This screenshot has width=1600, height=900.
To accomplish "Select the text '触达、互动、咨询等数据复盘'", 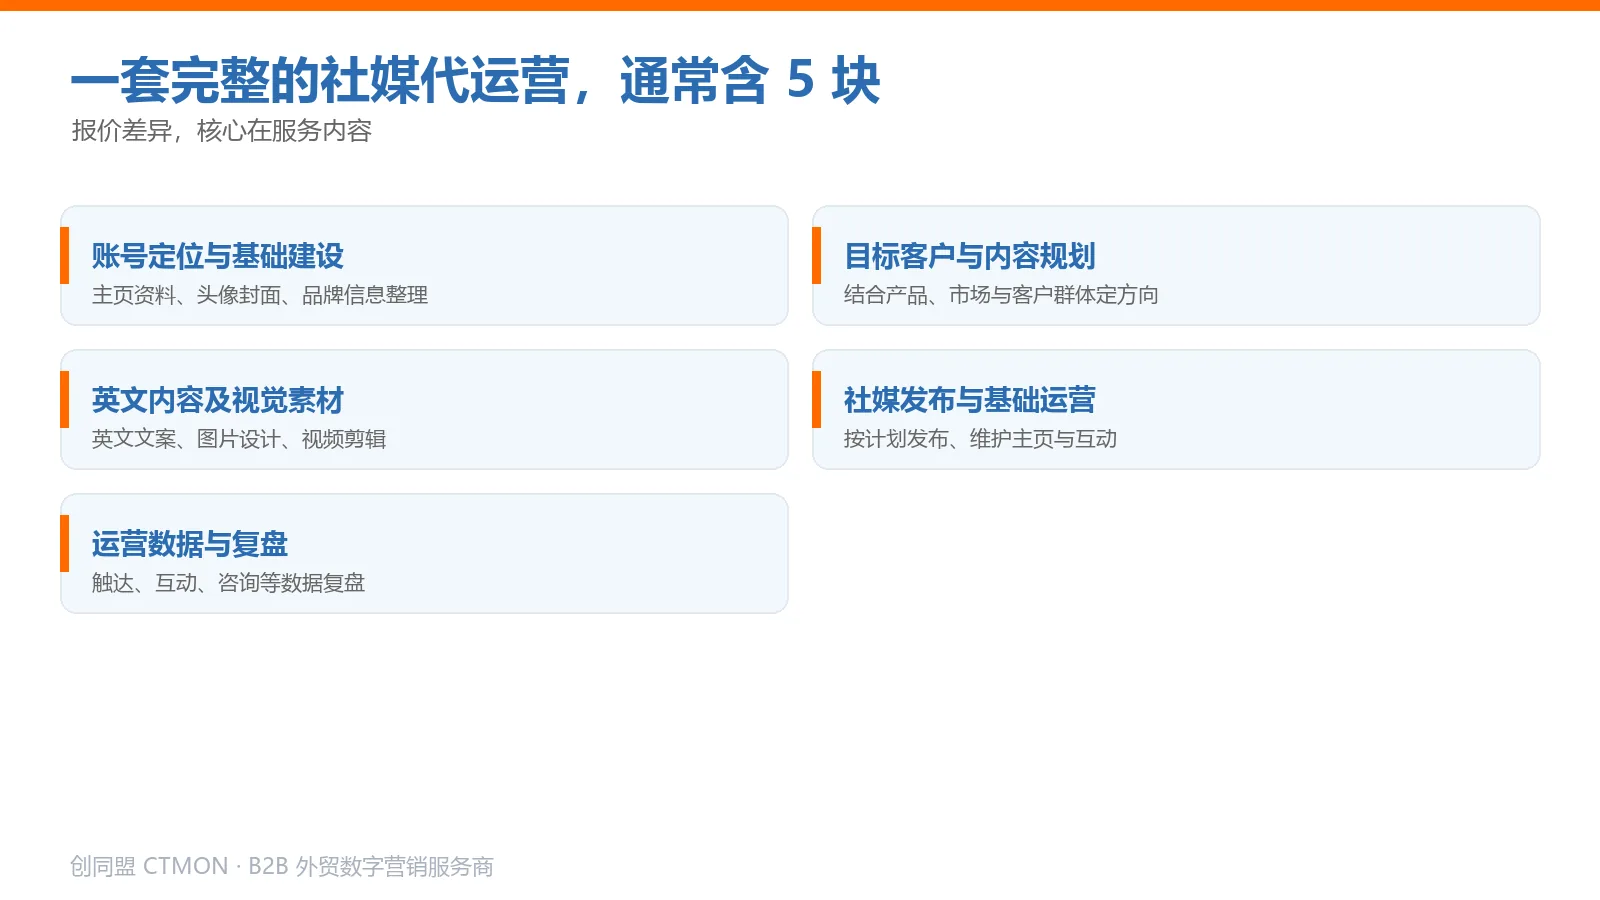I will [228, 583].
